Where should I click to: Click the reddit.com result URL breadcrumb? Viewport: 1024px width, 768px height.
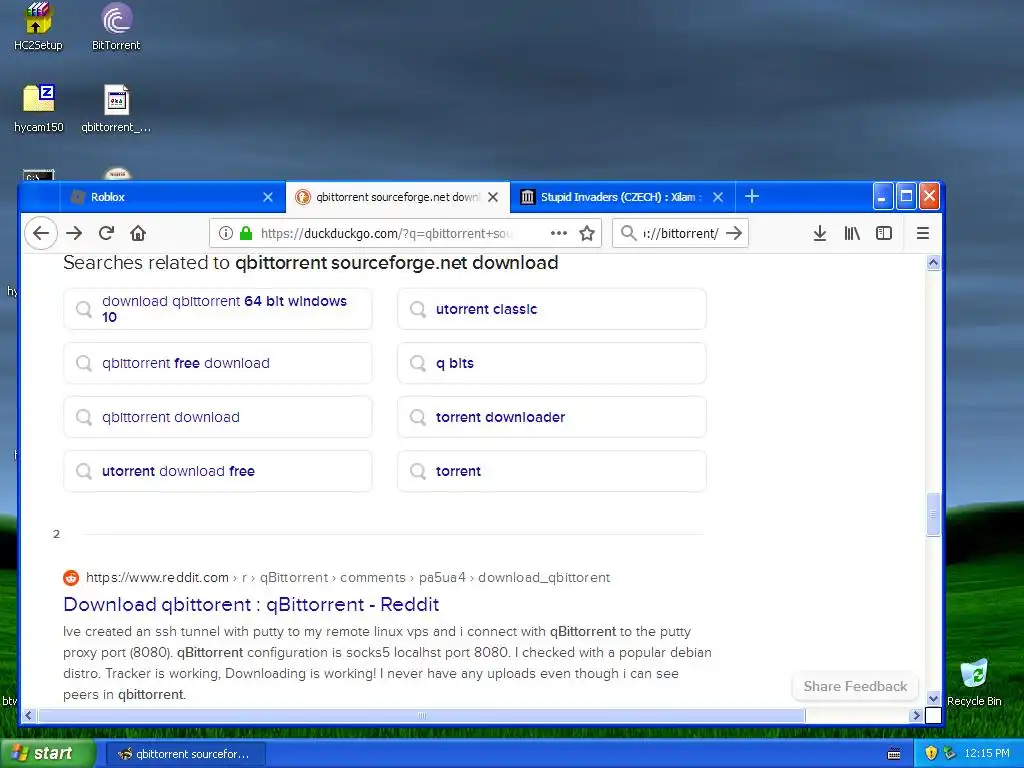(x=348, y=577)
